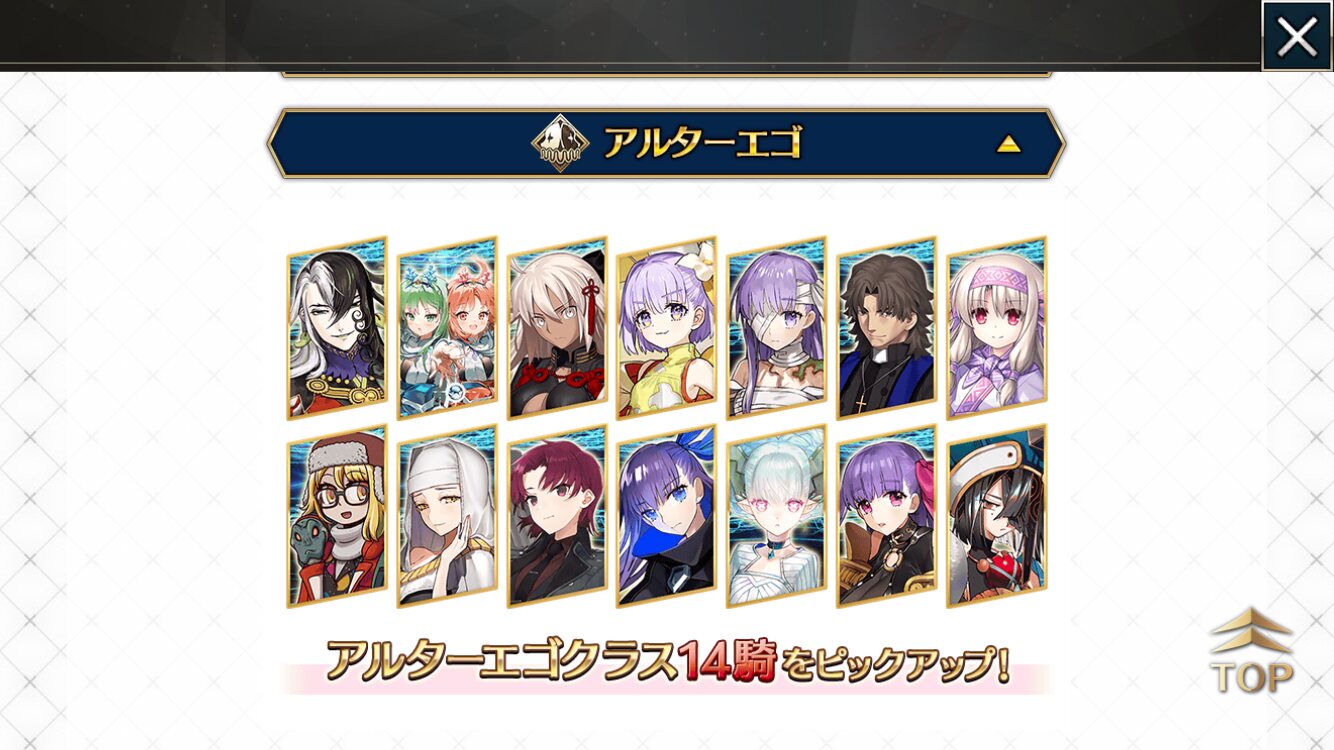Viewport: 1334px width, 750px height.
Task: Select the priest with cross necklace card
Action: point(887,329)
